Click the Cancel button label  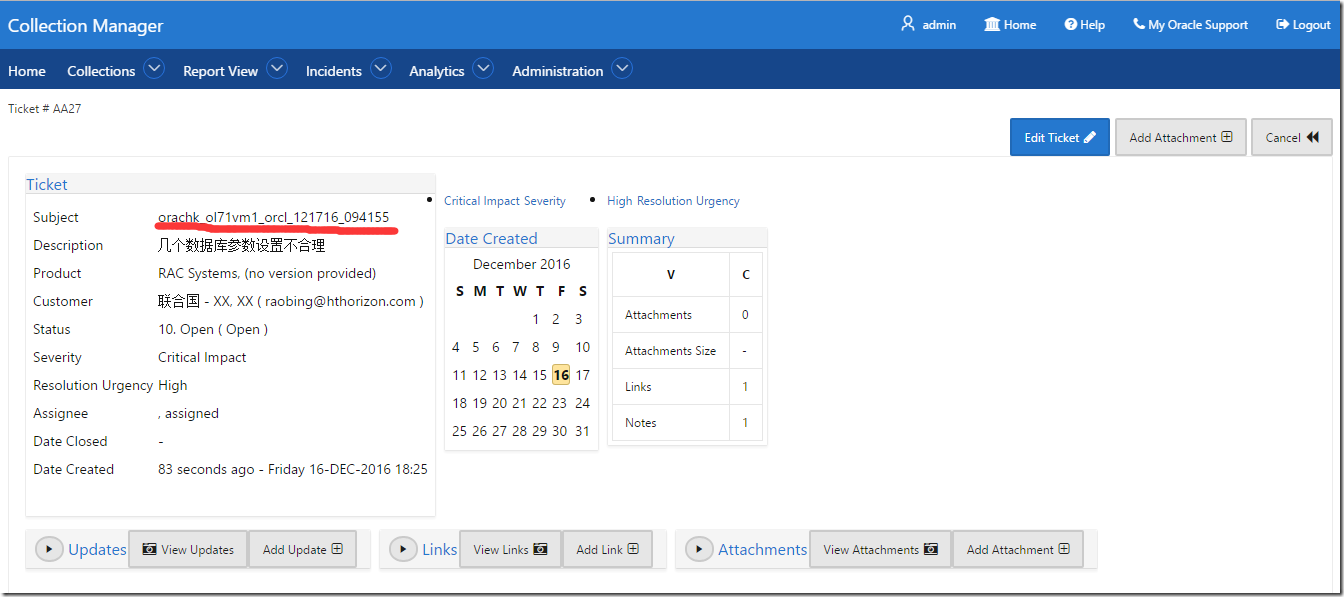tap(1283, 138)
